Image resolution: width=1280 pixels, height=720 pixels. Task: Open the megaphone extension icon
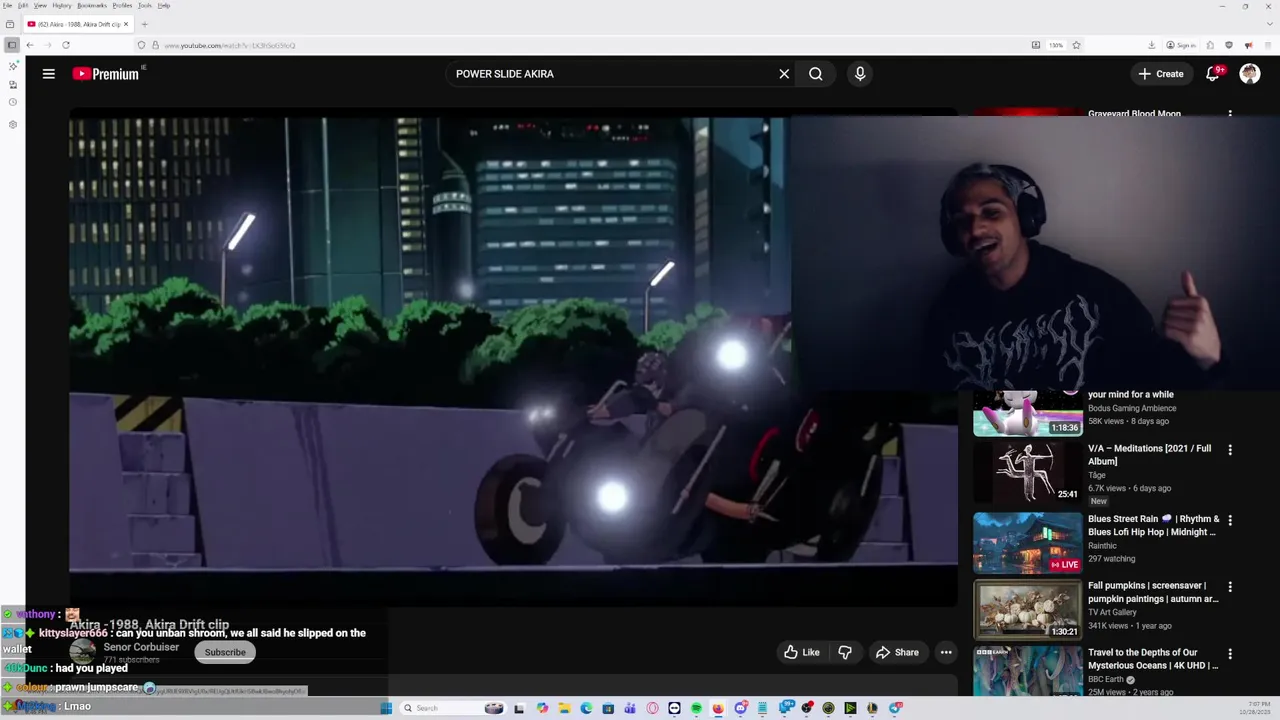click(x=1248, y=45)
